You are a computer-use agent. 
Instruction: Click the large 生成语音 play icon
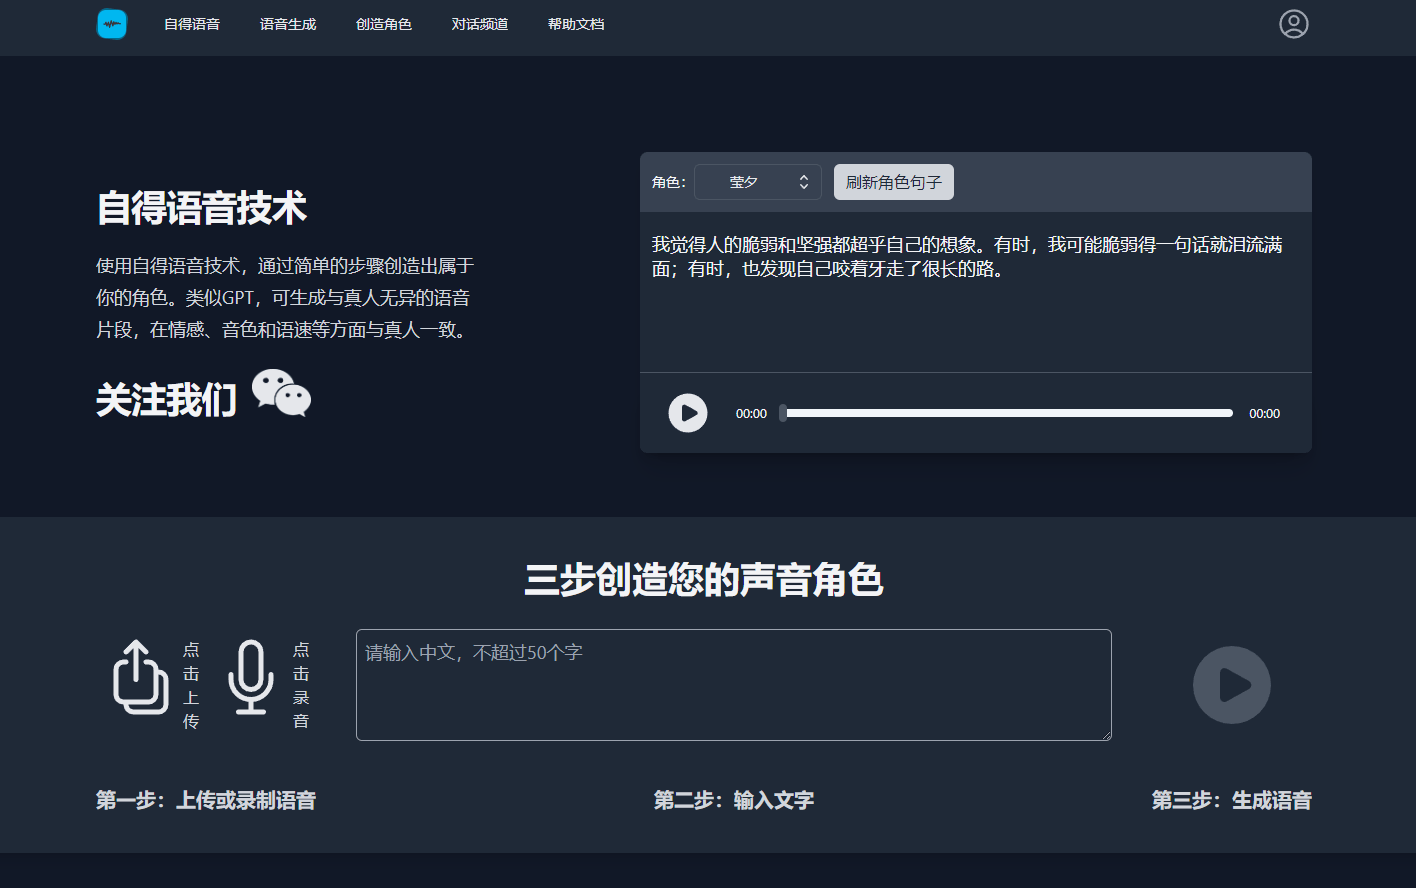(x=1231, y=685)
